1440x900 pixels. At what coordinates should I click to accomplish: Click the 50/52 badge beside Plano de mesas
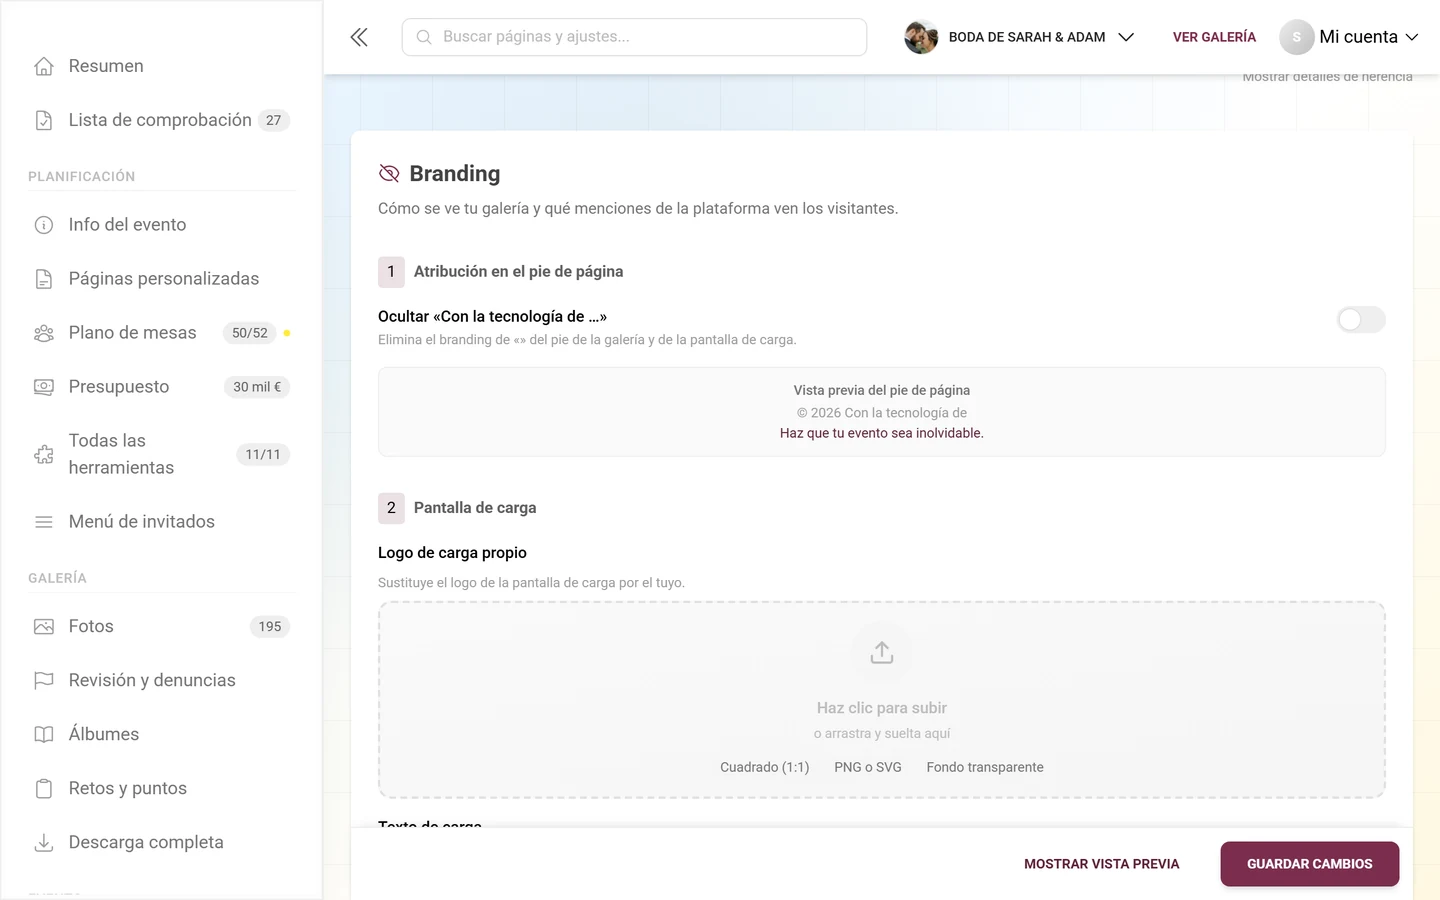click(x=250, y=333)
